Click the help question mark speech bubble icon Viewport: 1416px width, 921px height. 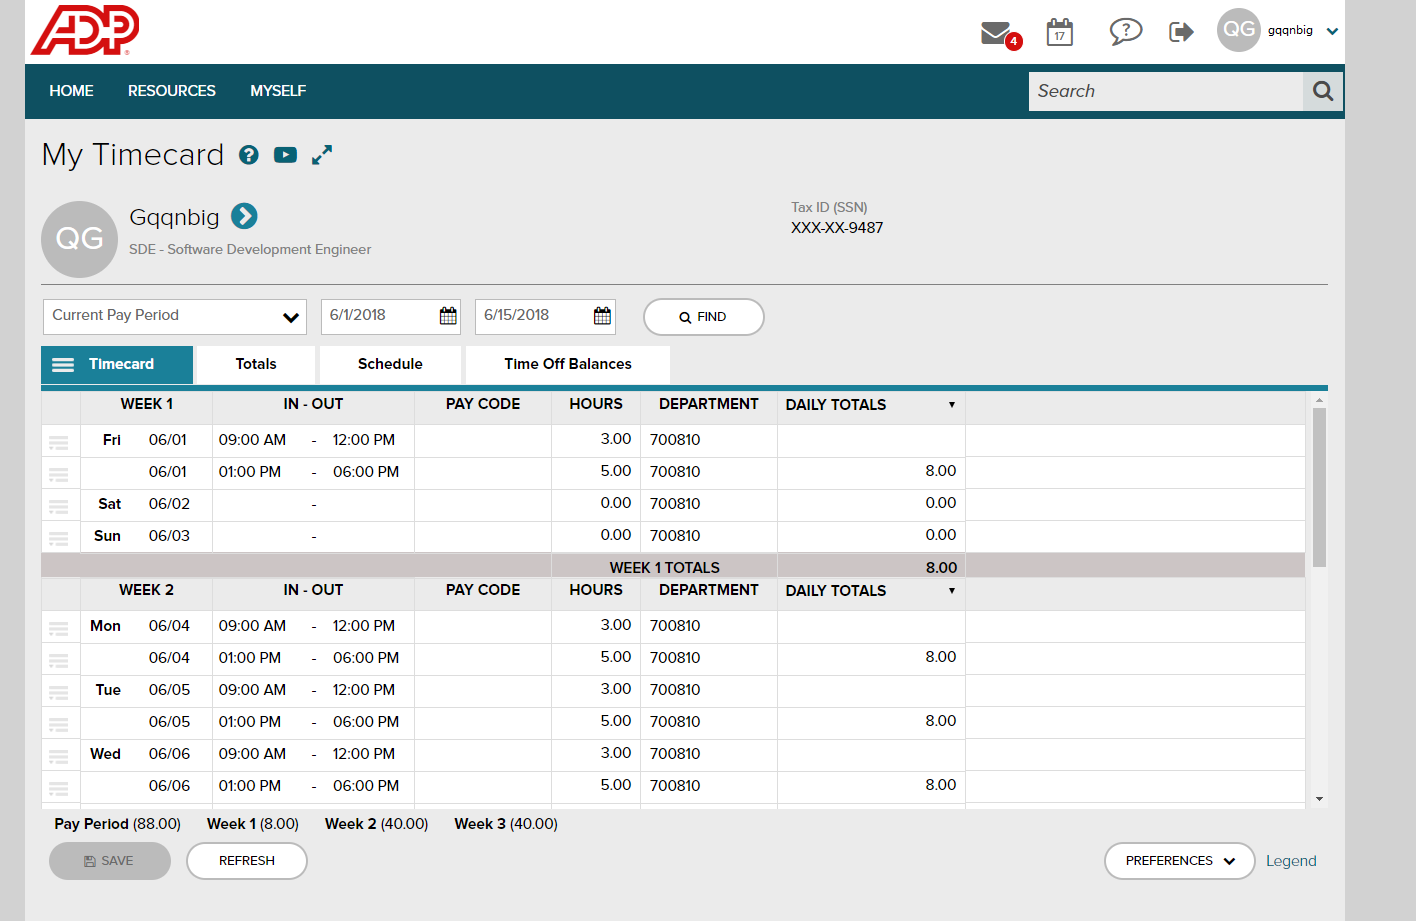(1125, 31)
